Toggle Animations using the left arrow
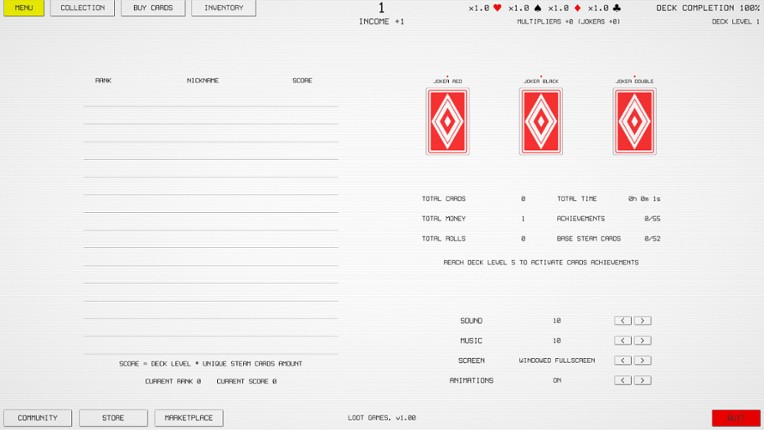 [623, 380]
